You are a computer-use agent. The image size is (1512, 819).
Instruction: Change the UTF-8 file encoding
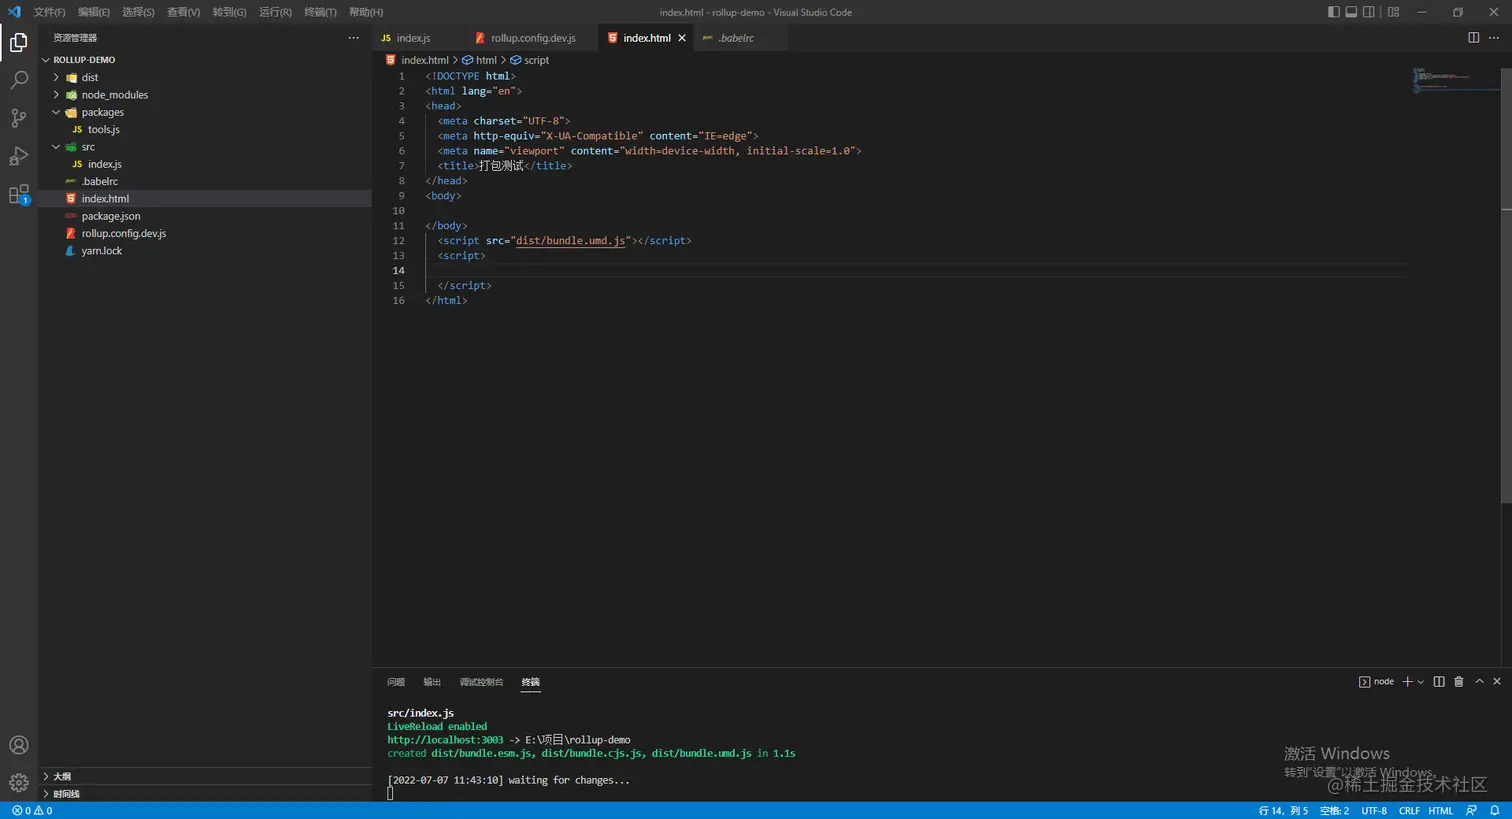1374,811
